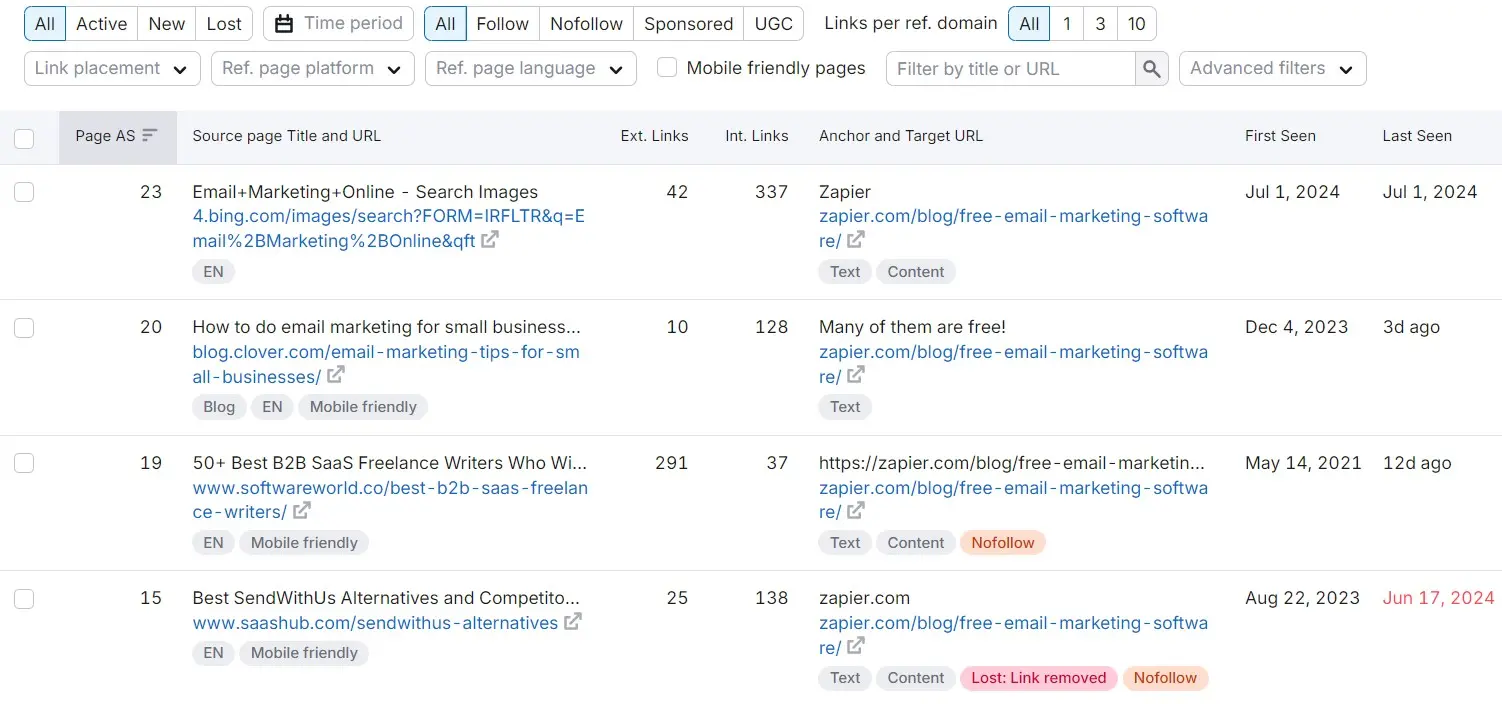Image resolution: width=1502 pixels, height=704 pixels.
Task: Select the New backlinks tab
Action: [x=166, y=23]
